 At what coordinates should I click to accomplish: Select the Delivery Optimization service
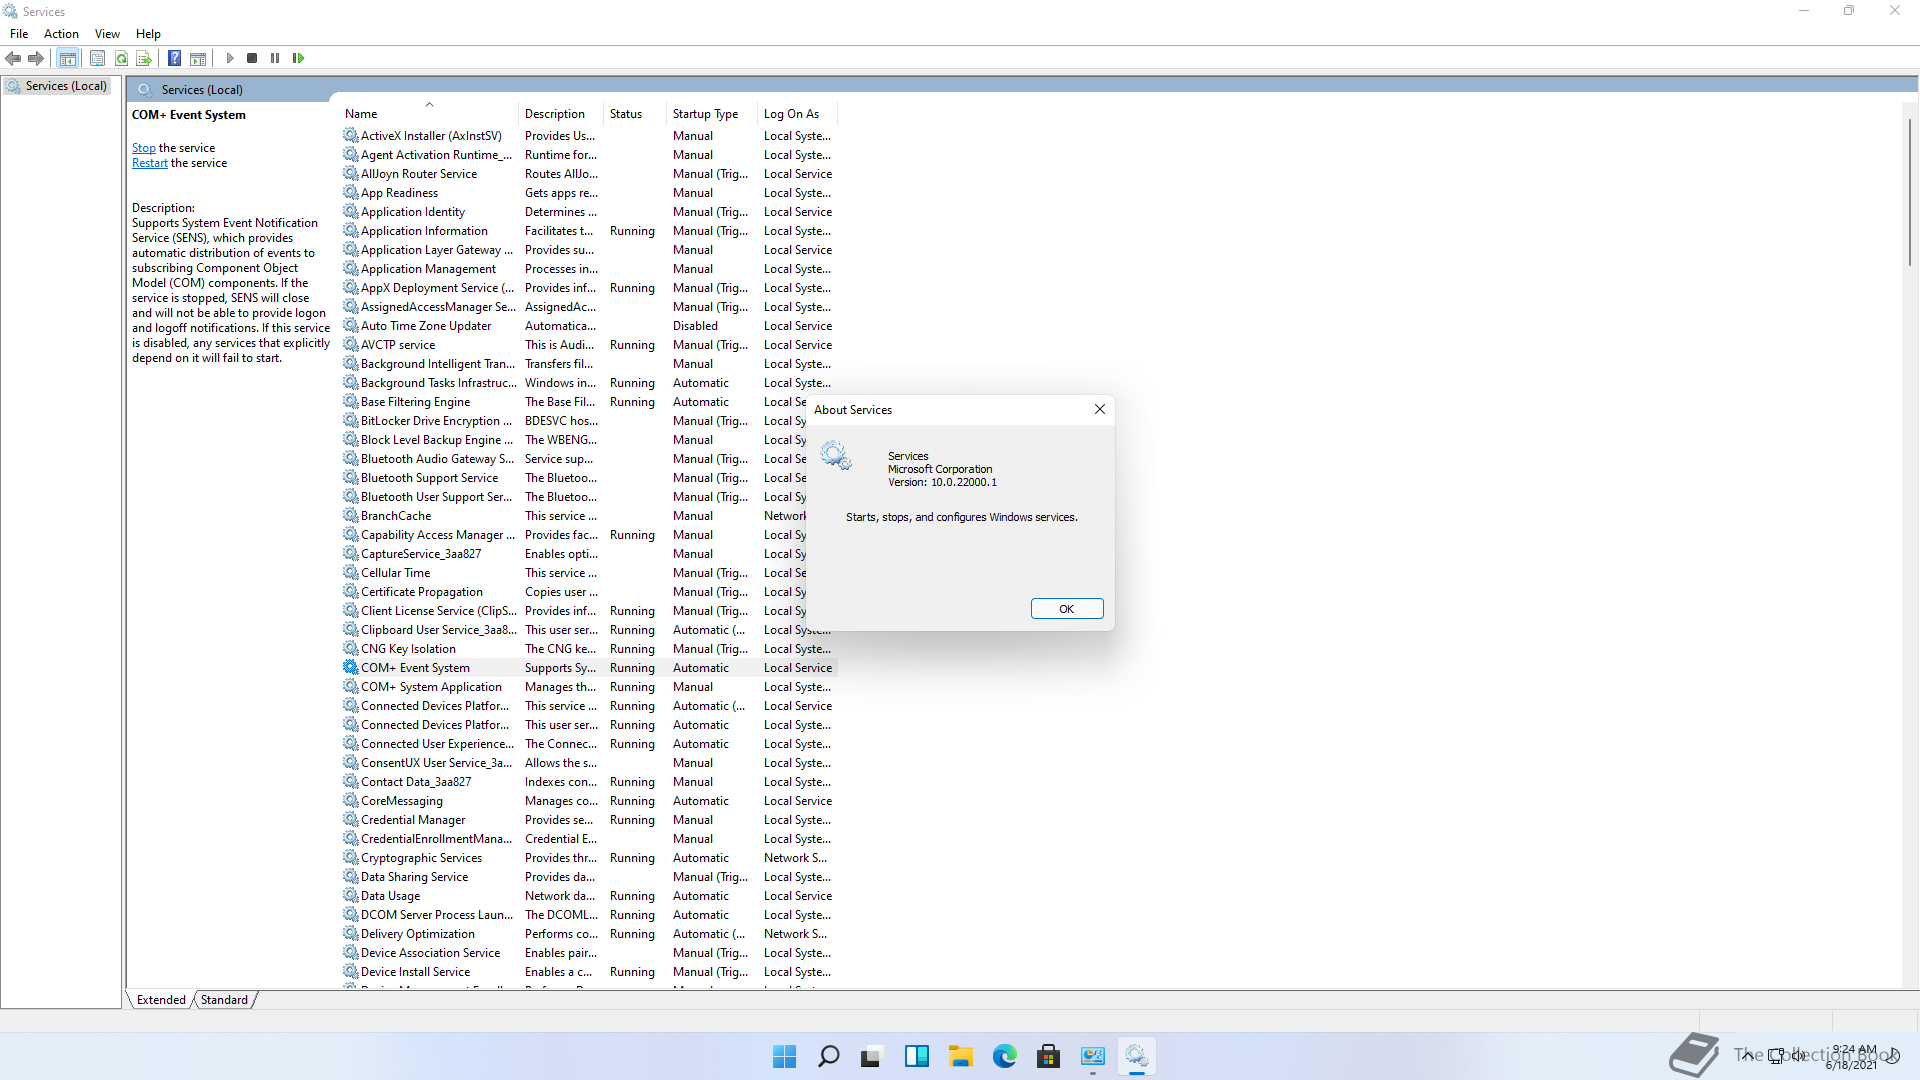(x=588, y=933)
